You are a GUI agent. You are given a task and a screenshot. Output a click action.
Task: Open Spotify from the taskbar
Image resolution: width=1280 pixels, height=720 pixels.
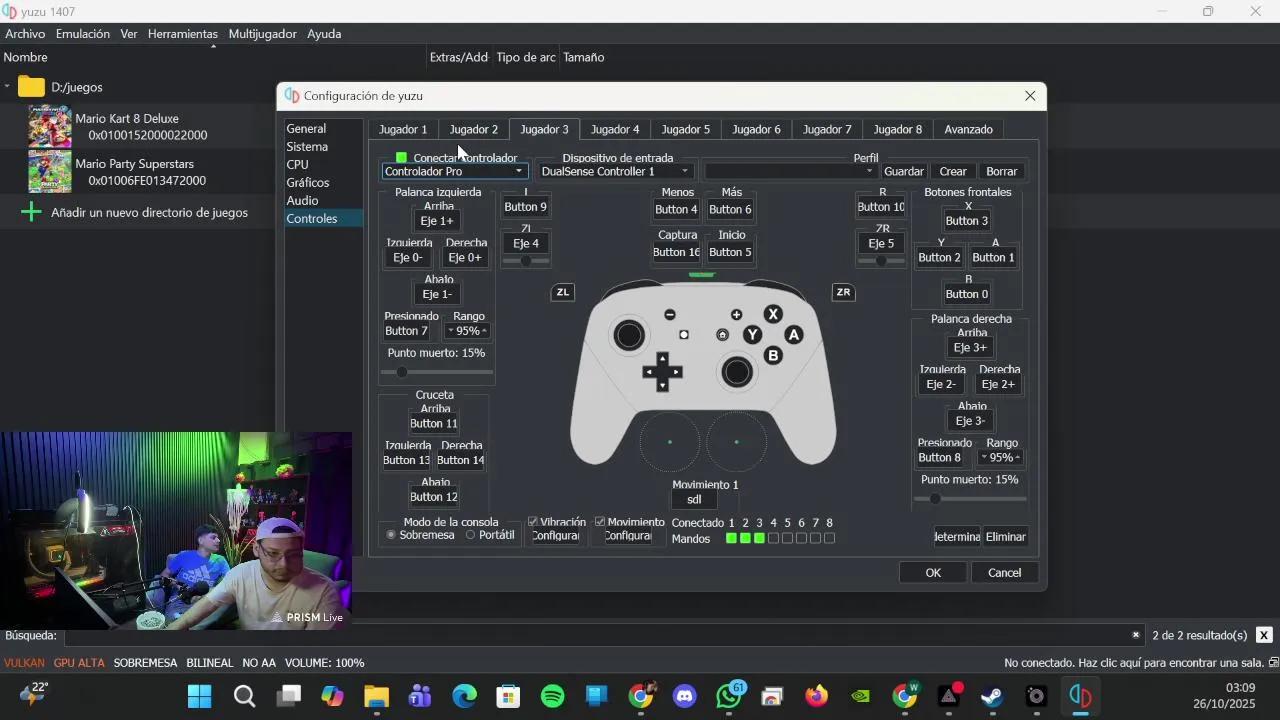click(553, 696)
